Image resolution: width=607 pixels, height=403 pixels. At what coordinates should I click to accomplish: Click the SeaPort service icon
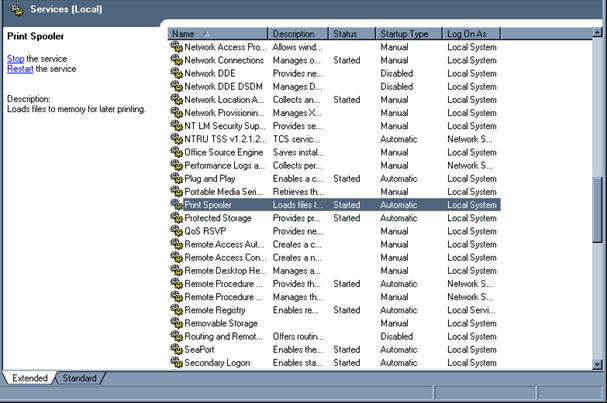pos(176,350)
